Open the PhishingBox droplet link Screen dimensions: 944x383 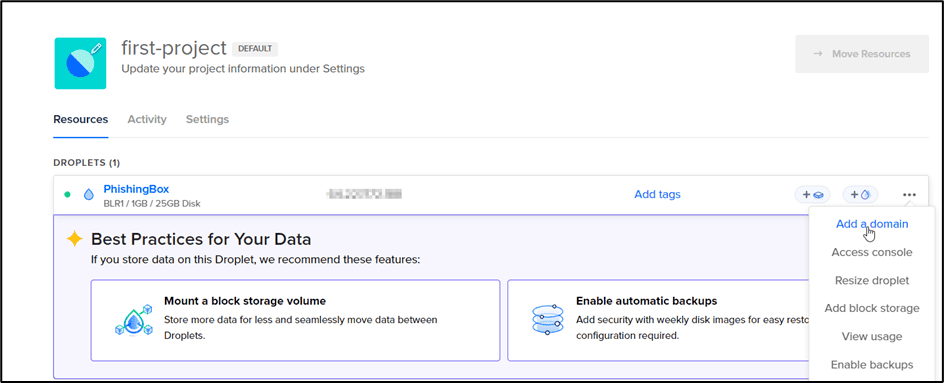pos(136,189)
